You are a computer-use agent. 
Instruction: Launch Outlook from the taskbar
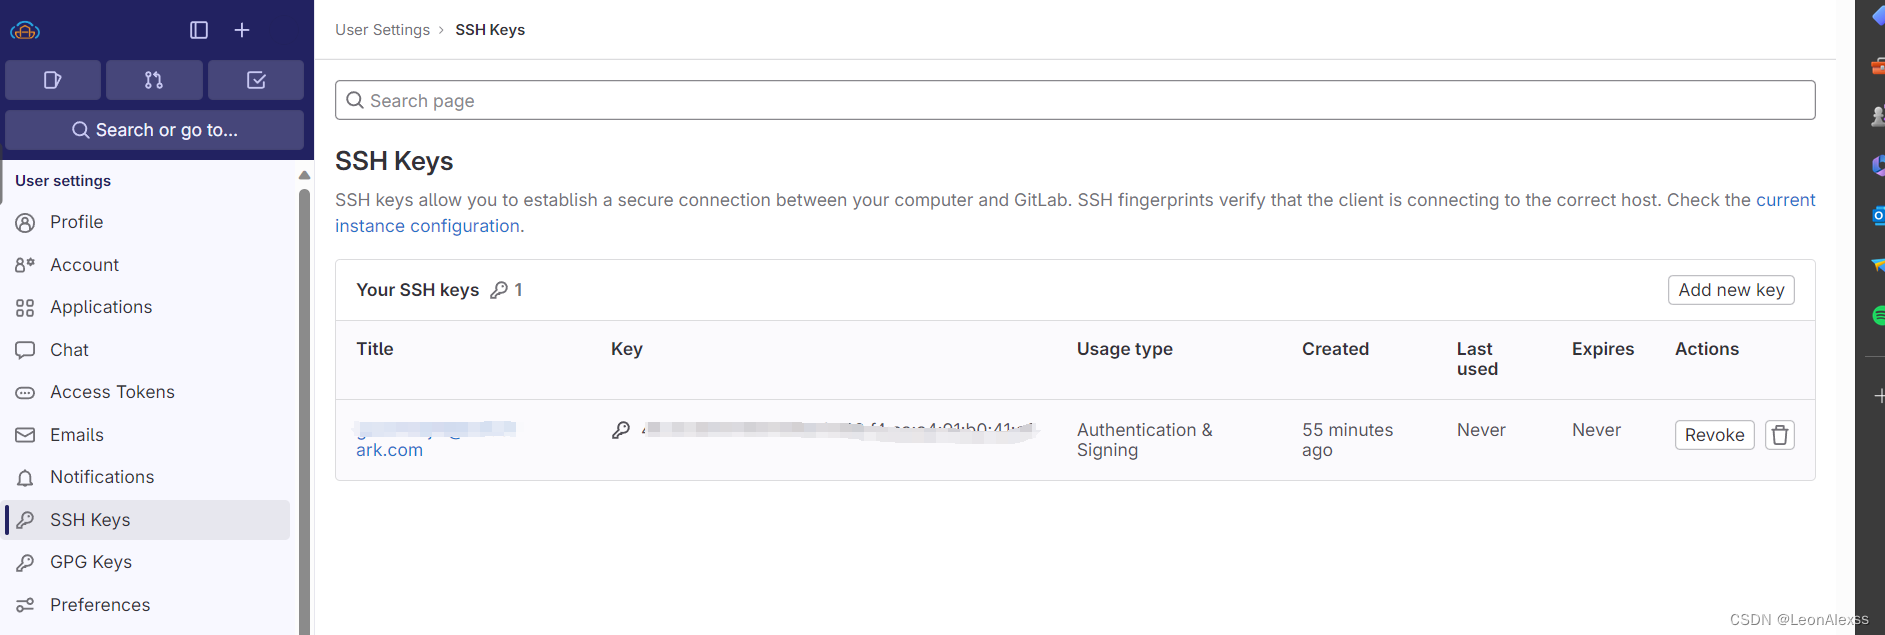coord(1877,216)
